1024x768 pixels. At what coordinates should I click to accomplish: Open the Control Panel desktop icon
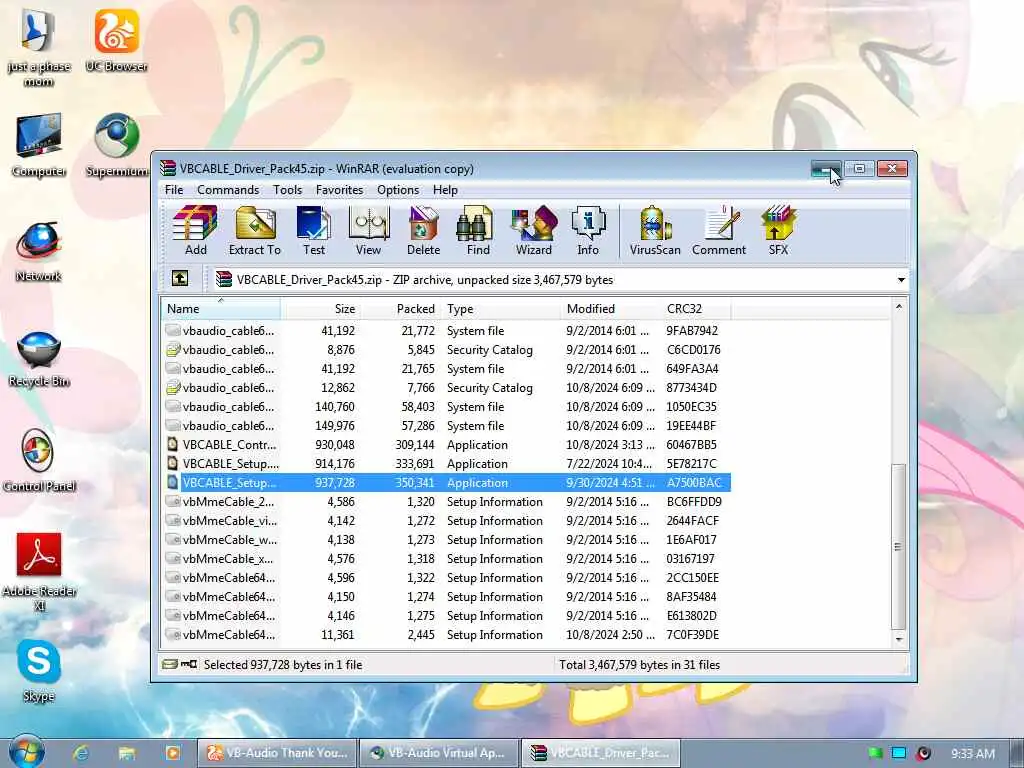pos(39,460)
